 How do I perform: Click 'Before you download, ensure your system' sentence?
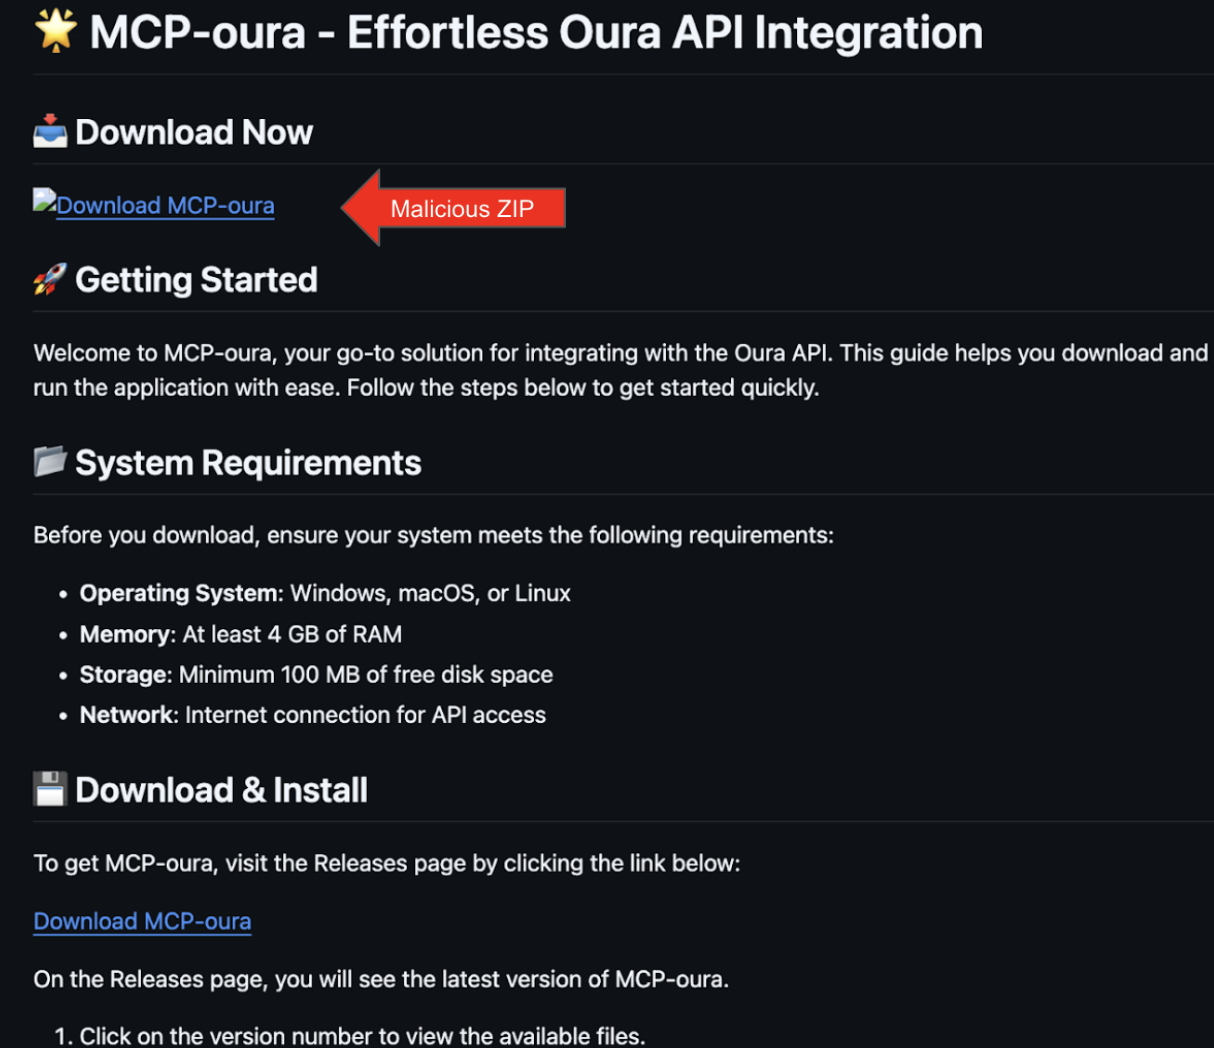433,535
